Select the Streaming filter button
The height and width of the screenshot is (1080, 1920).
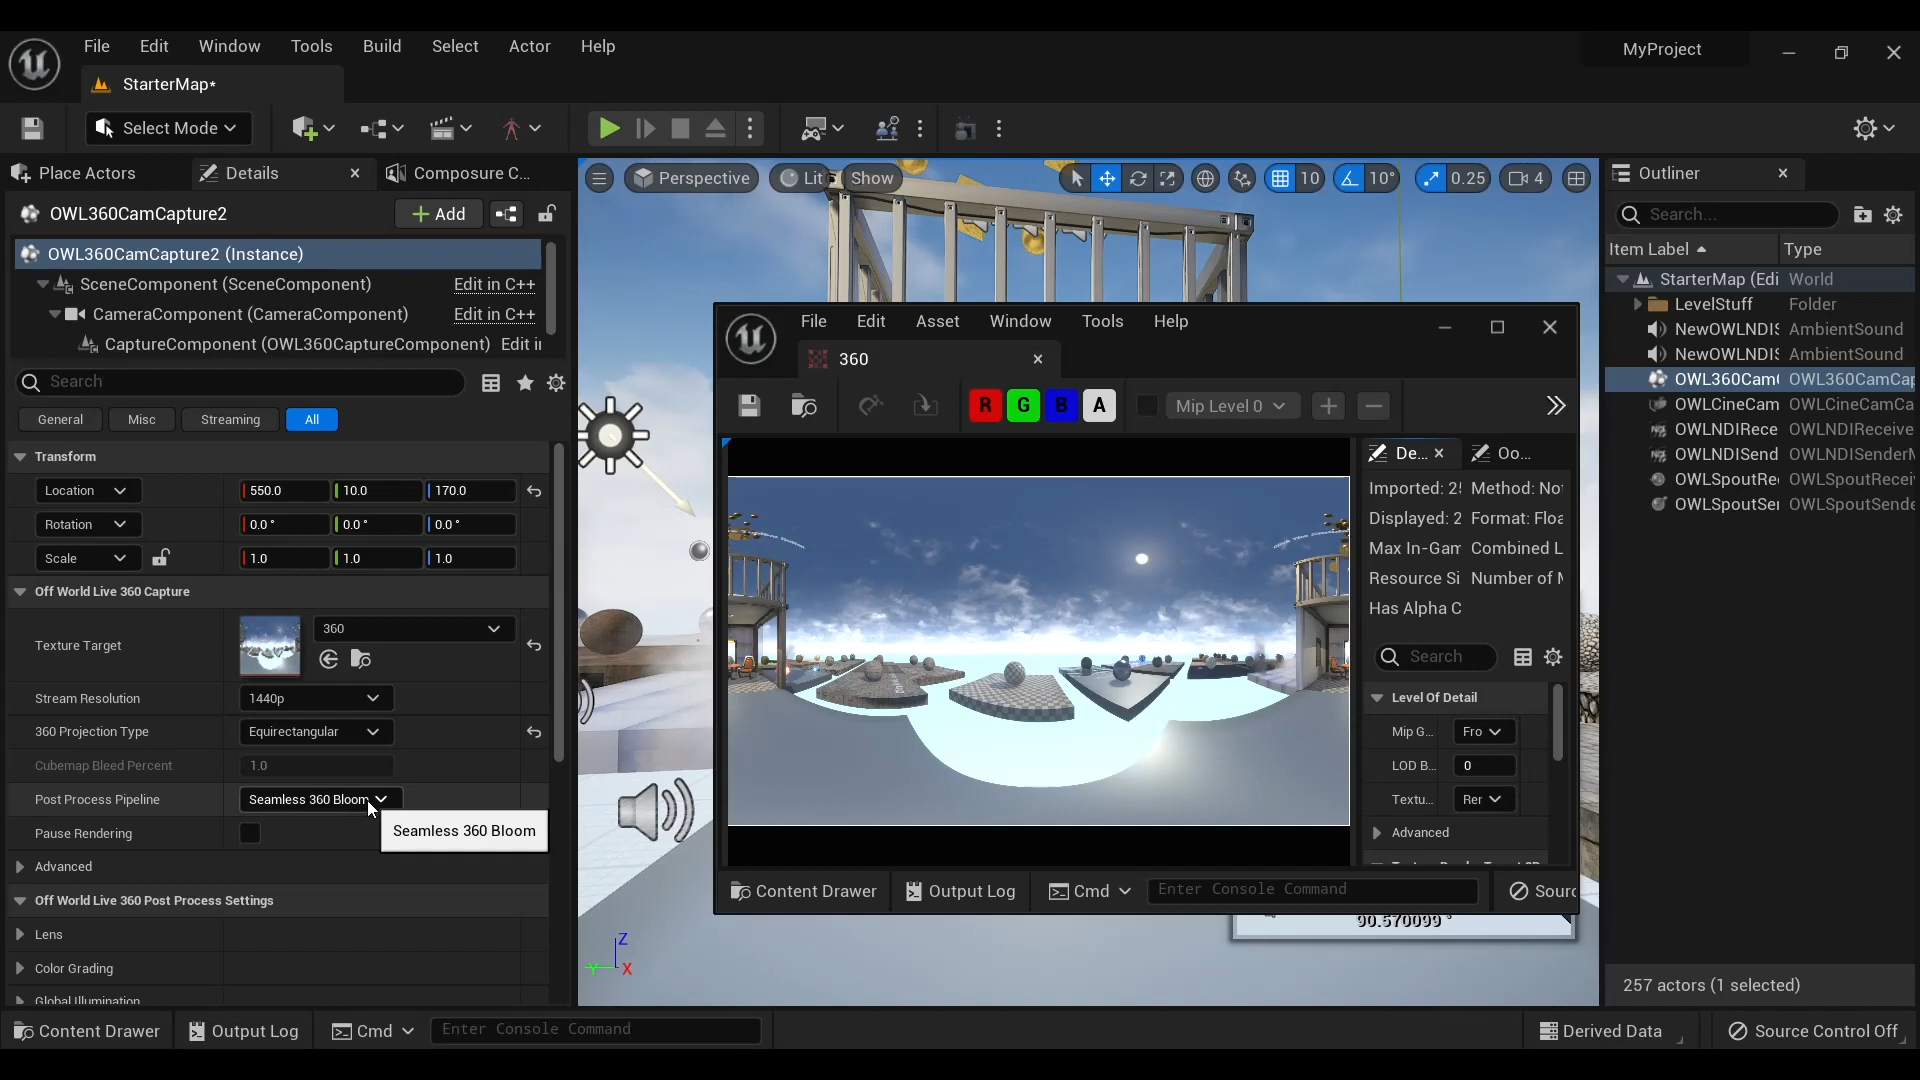coord(230,420)
